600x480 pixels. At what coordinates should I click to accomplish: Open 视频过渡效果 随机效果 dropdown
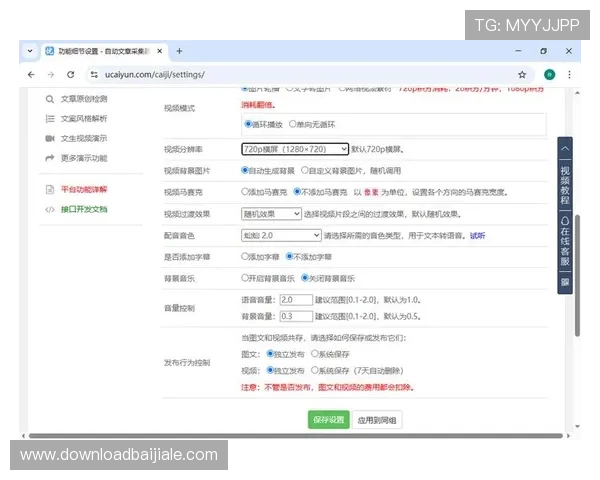tap(271, 214)
